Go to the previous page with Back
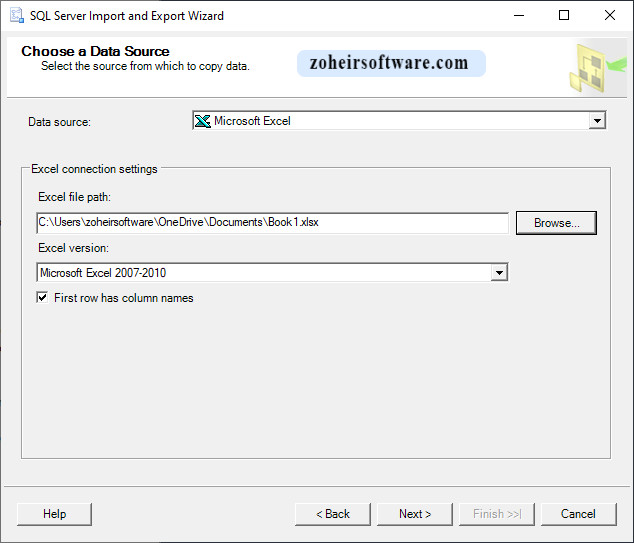Screen dimensions: 634x543 point(332,514)
